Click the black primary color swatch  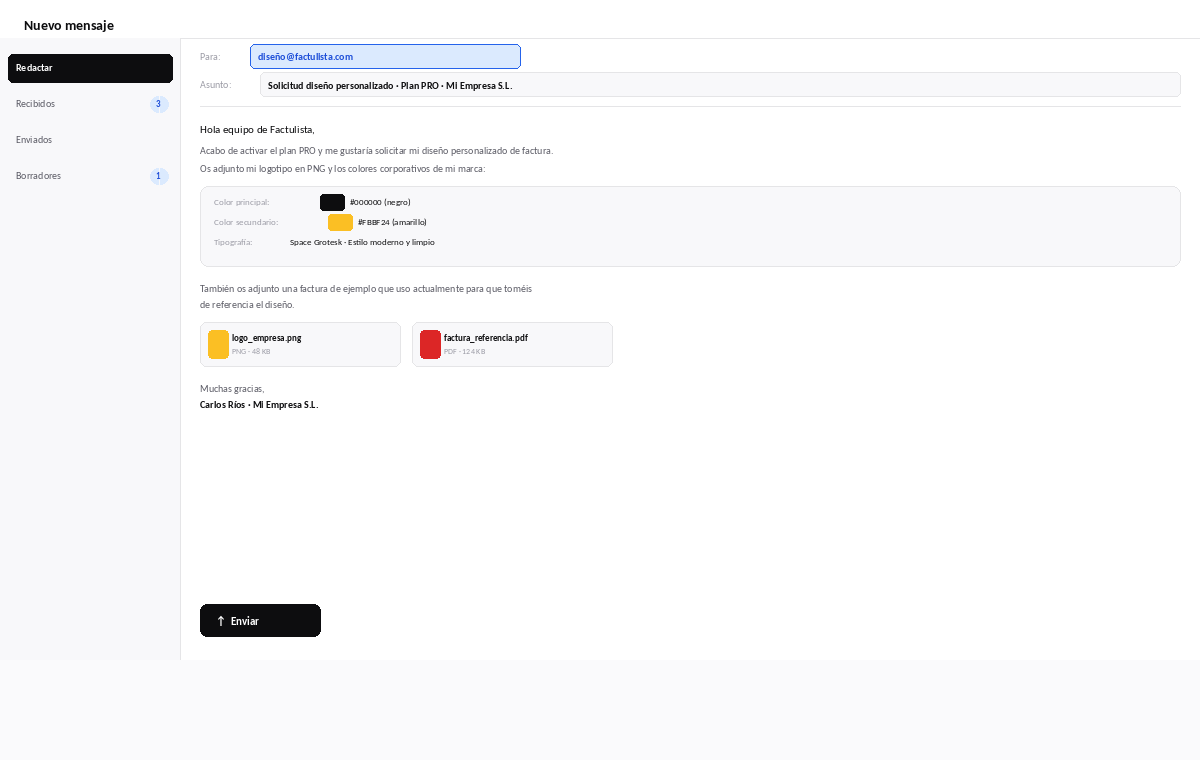coord(332,202)
